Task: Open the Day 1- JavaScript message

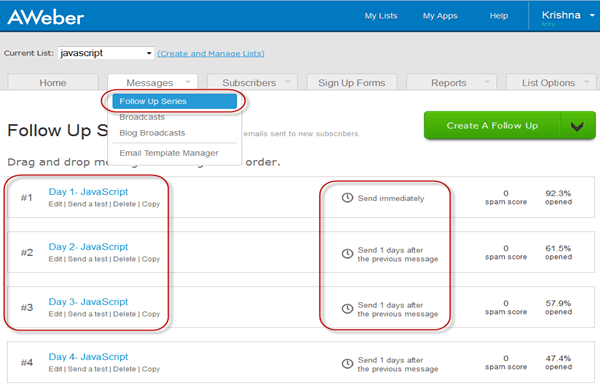Action: [x=88, y=192]
